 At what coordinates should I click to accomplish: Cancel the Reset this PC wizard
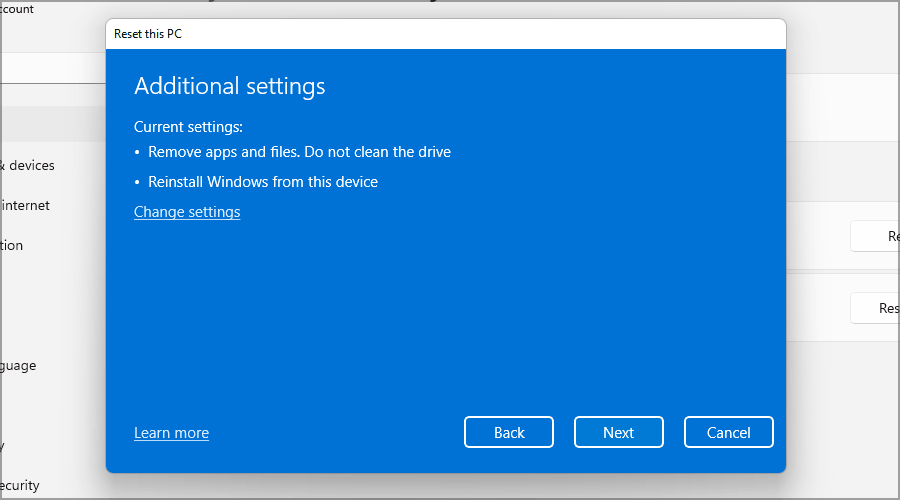point(728,432)
